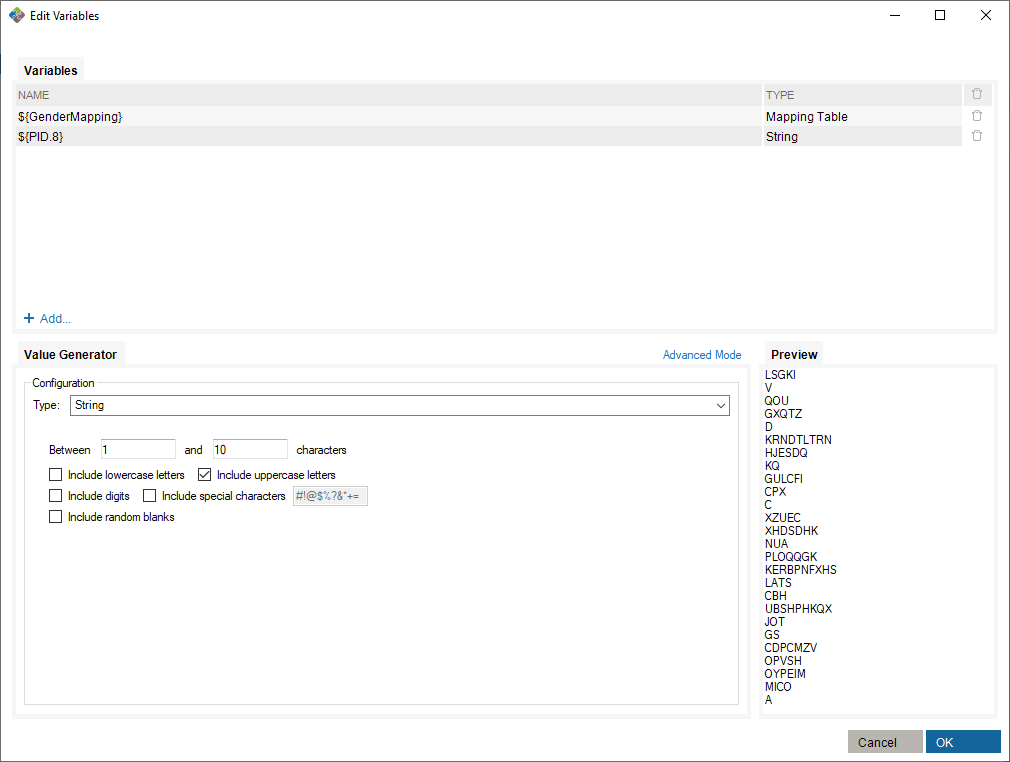Click preview value CDPCMZV
The width and height of the screenshot is (1010, 762).
tap(790, 648)
